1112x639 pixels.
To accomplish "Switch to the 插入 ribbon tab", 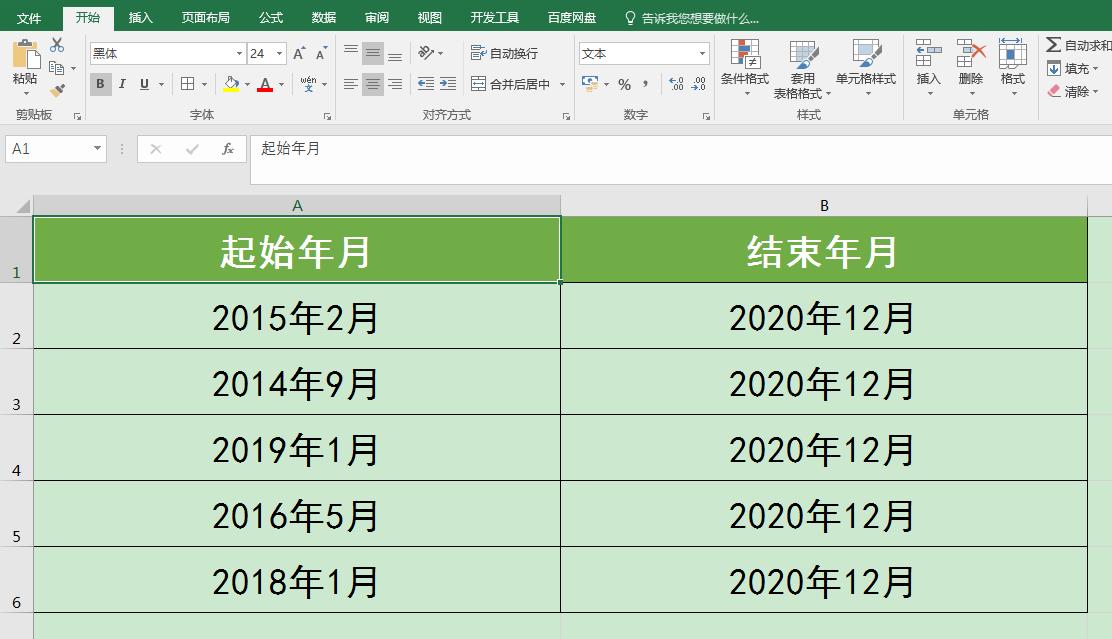I will [139, 16].
